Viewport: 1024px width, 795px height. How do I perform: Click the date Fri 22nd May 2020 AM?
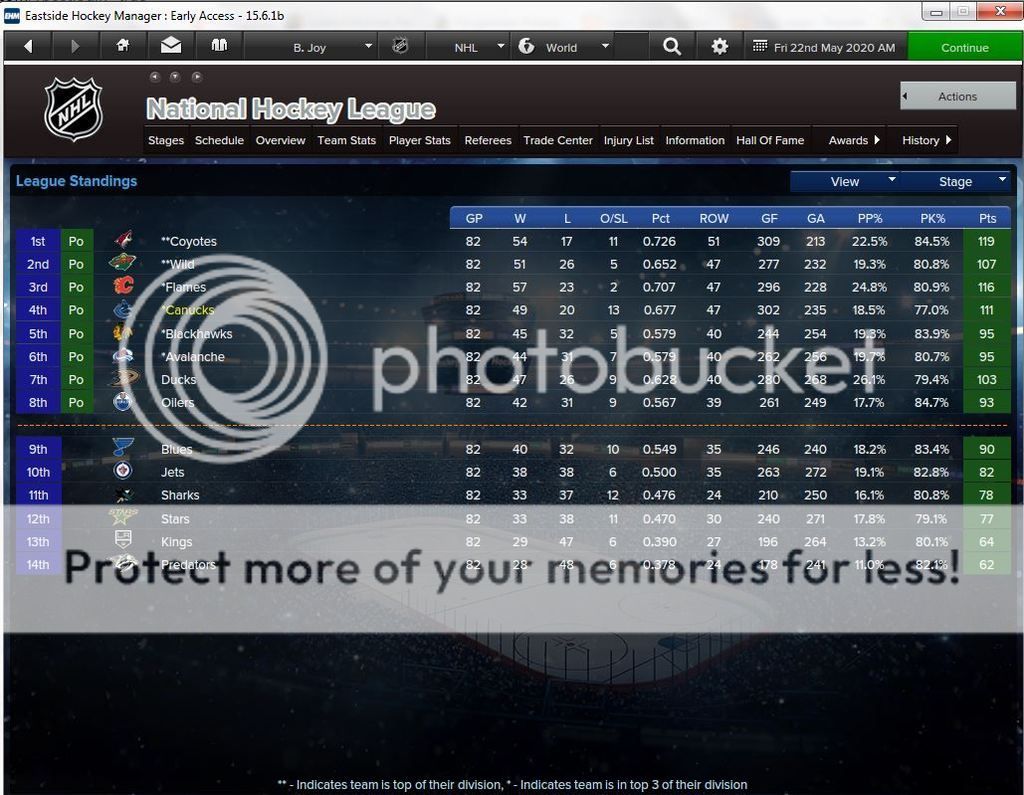click(x=834, y=47)
